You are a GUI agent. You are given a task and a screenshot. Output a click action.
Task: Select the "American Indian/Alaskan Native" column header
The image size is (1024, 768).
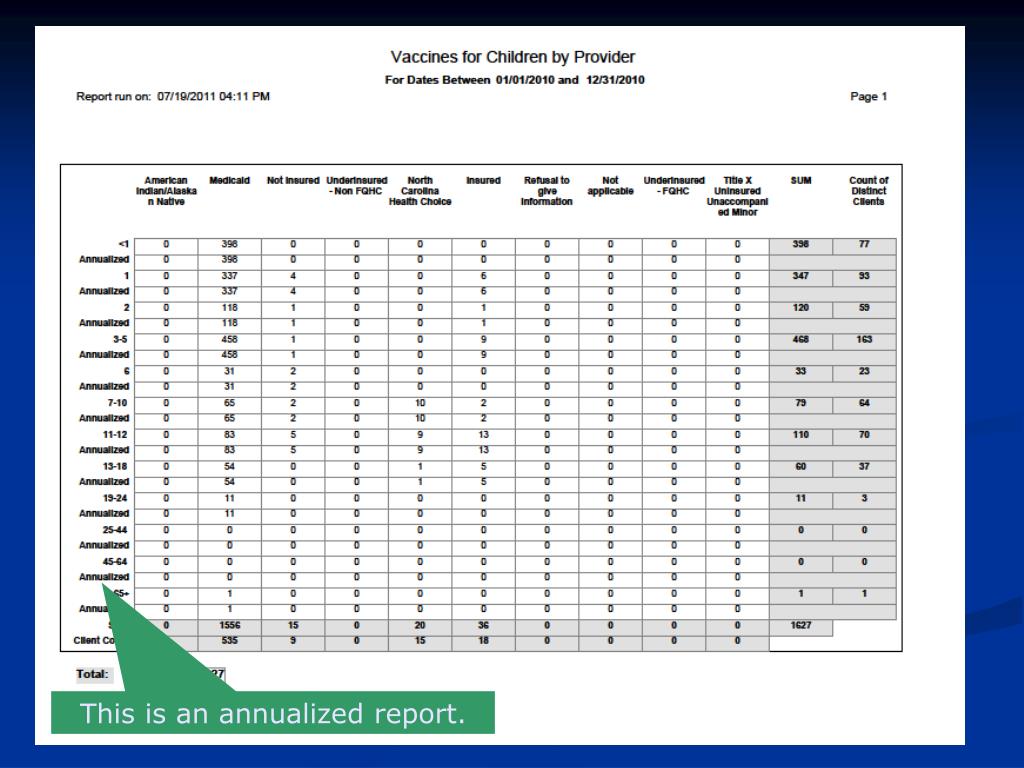coord(166,191)
